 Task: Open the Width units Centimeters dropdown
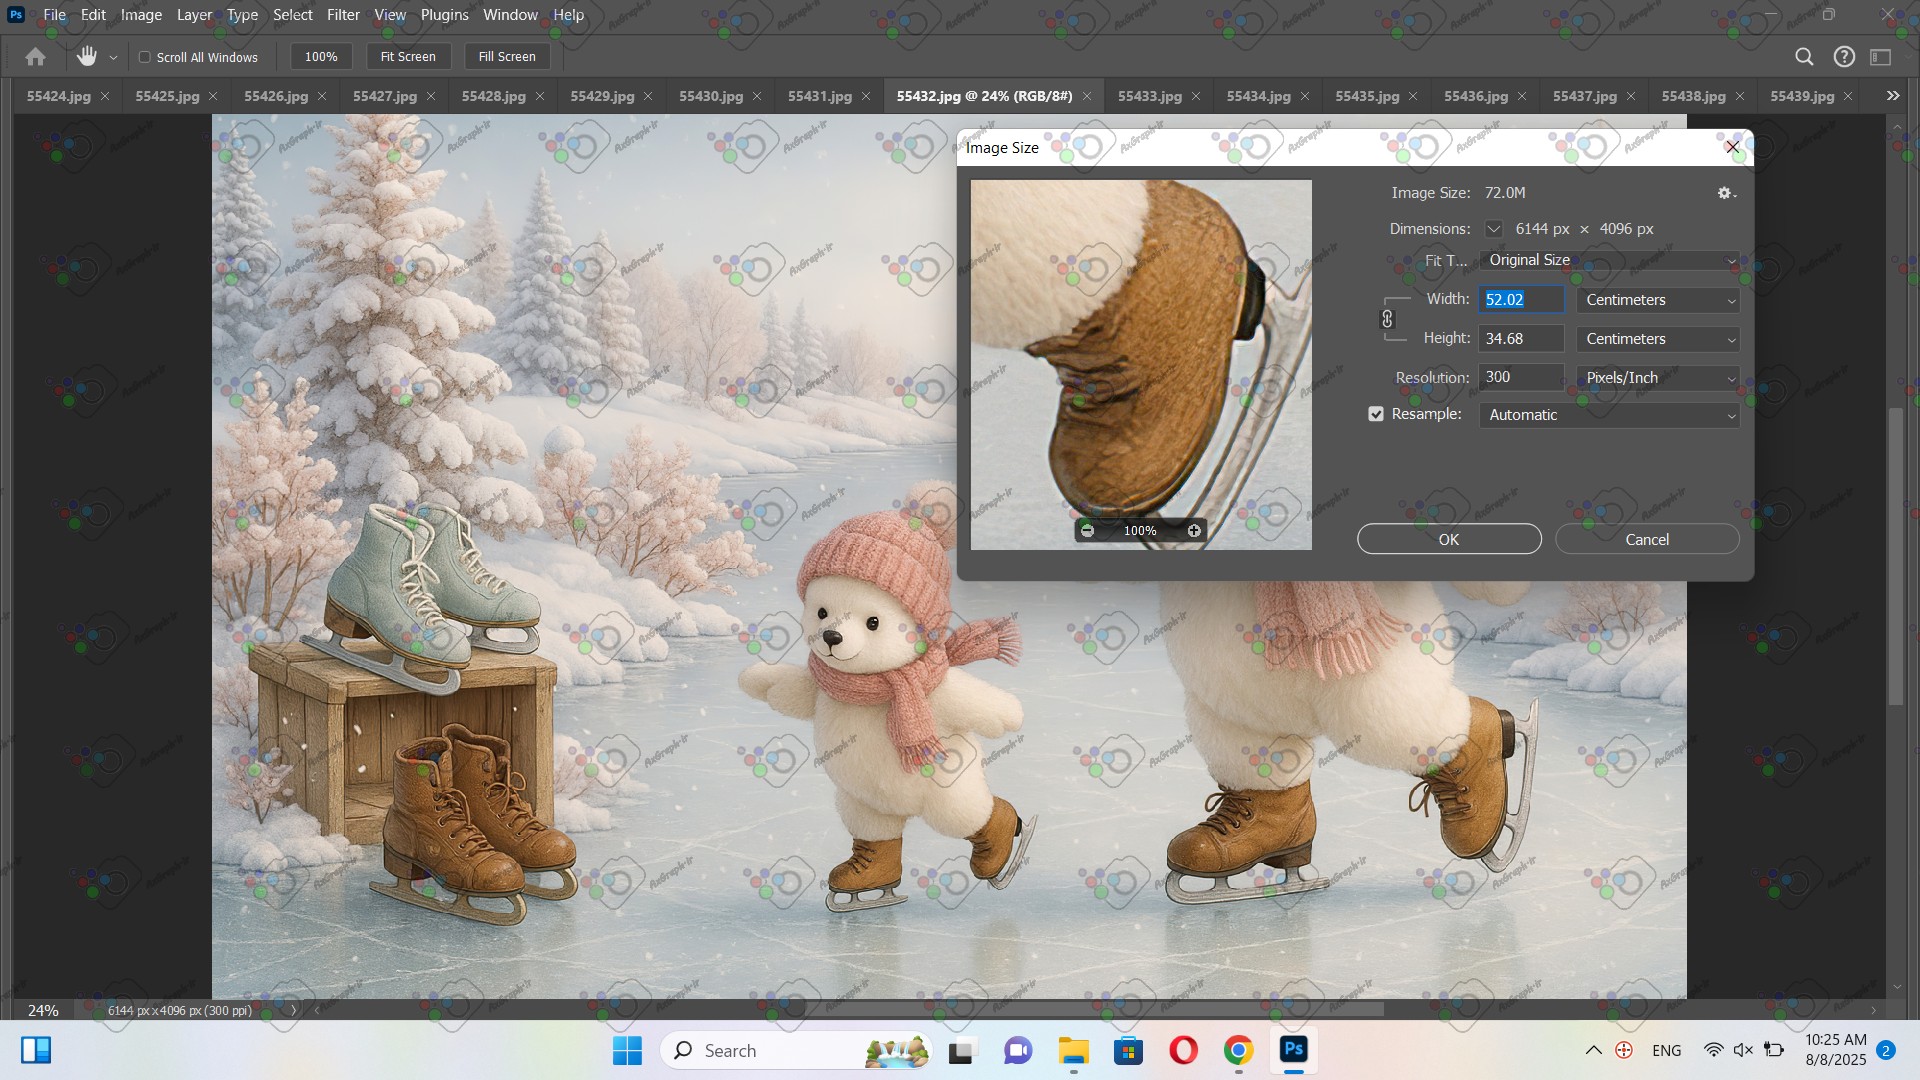(x=1658, y=300)
